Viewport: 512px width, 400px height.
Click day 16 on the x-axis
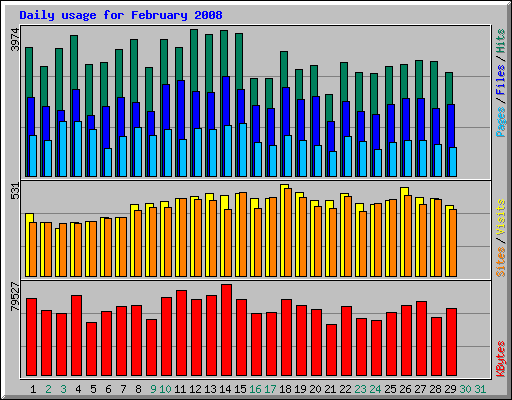[255, 389]
